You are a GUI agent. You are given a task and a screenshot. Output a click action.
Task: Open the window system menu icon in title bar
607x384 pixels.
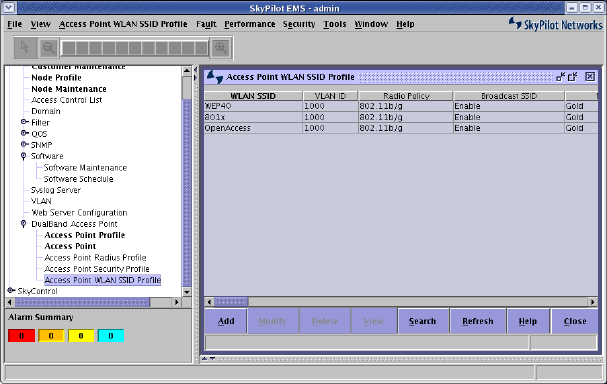click(9, 7)
